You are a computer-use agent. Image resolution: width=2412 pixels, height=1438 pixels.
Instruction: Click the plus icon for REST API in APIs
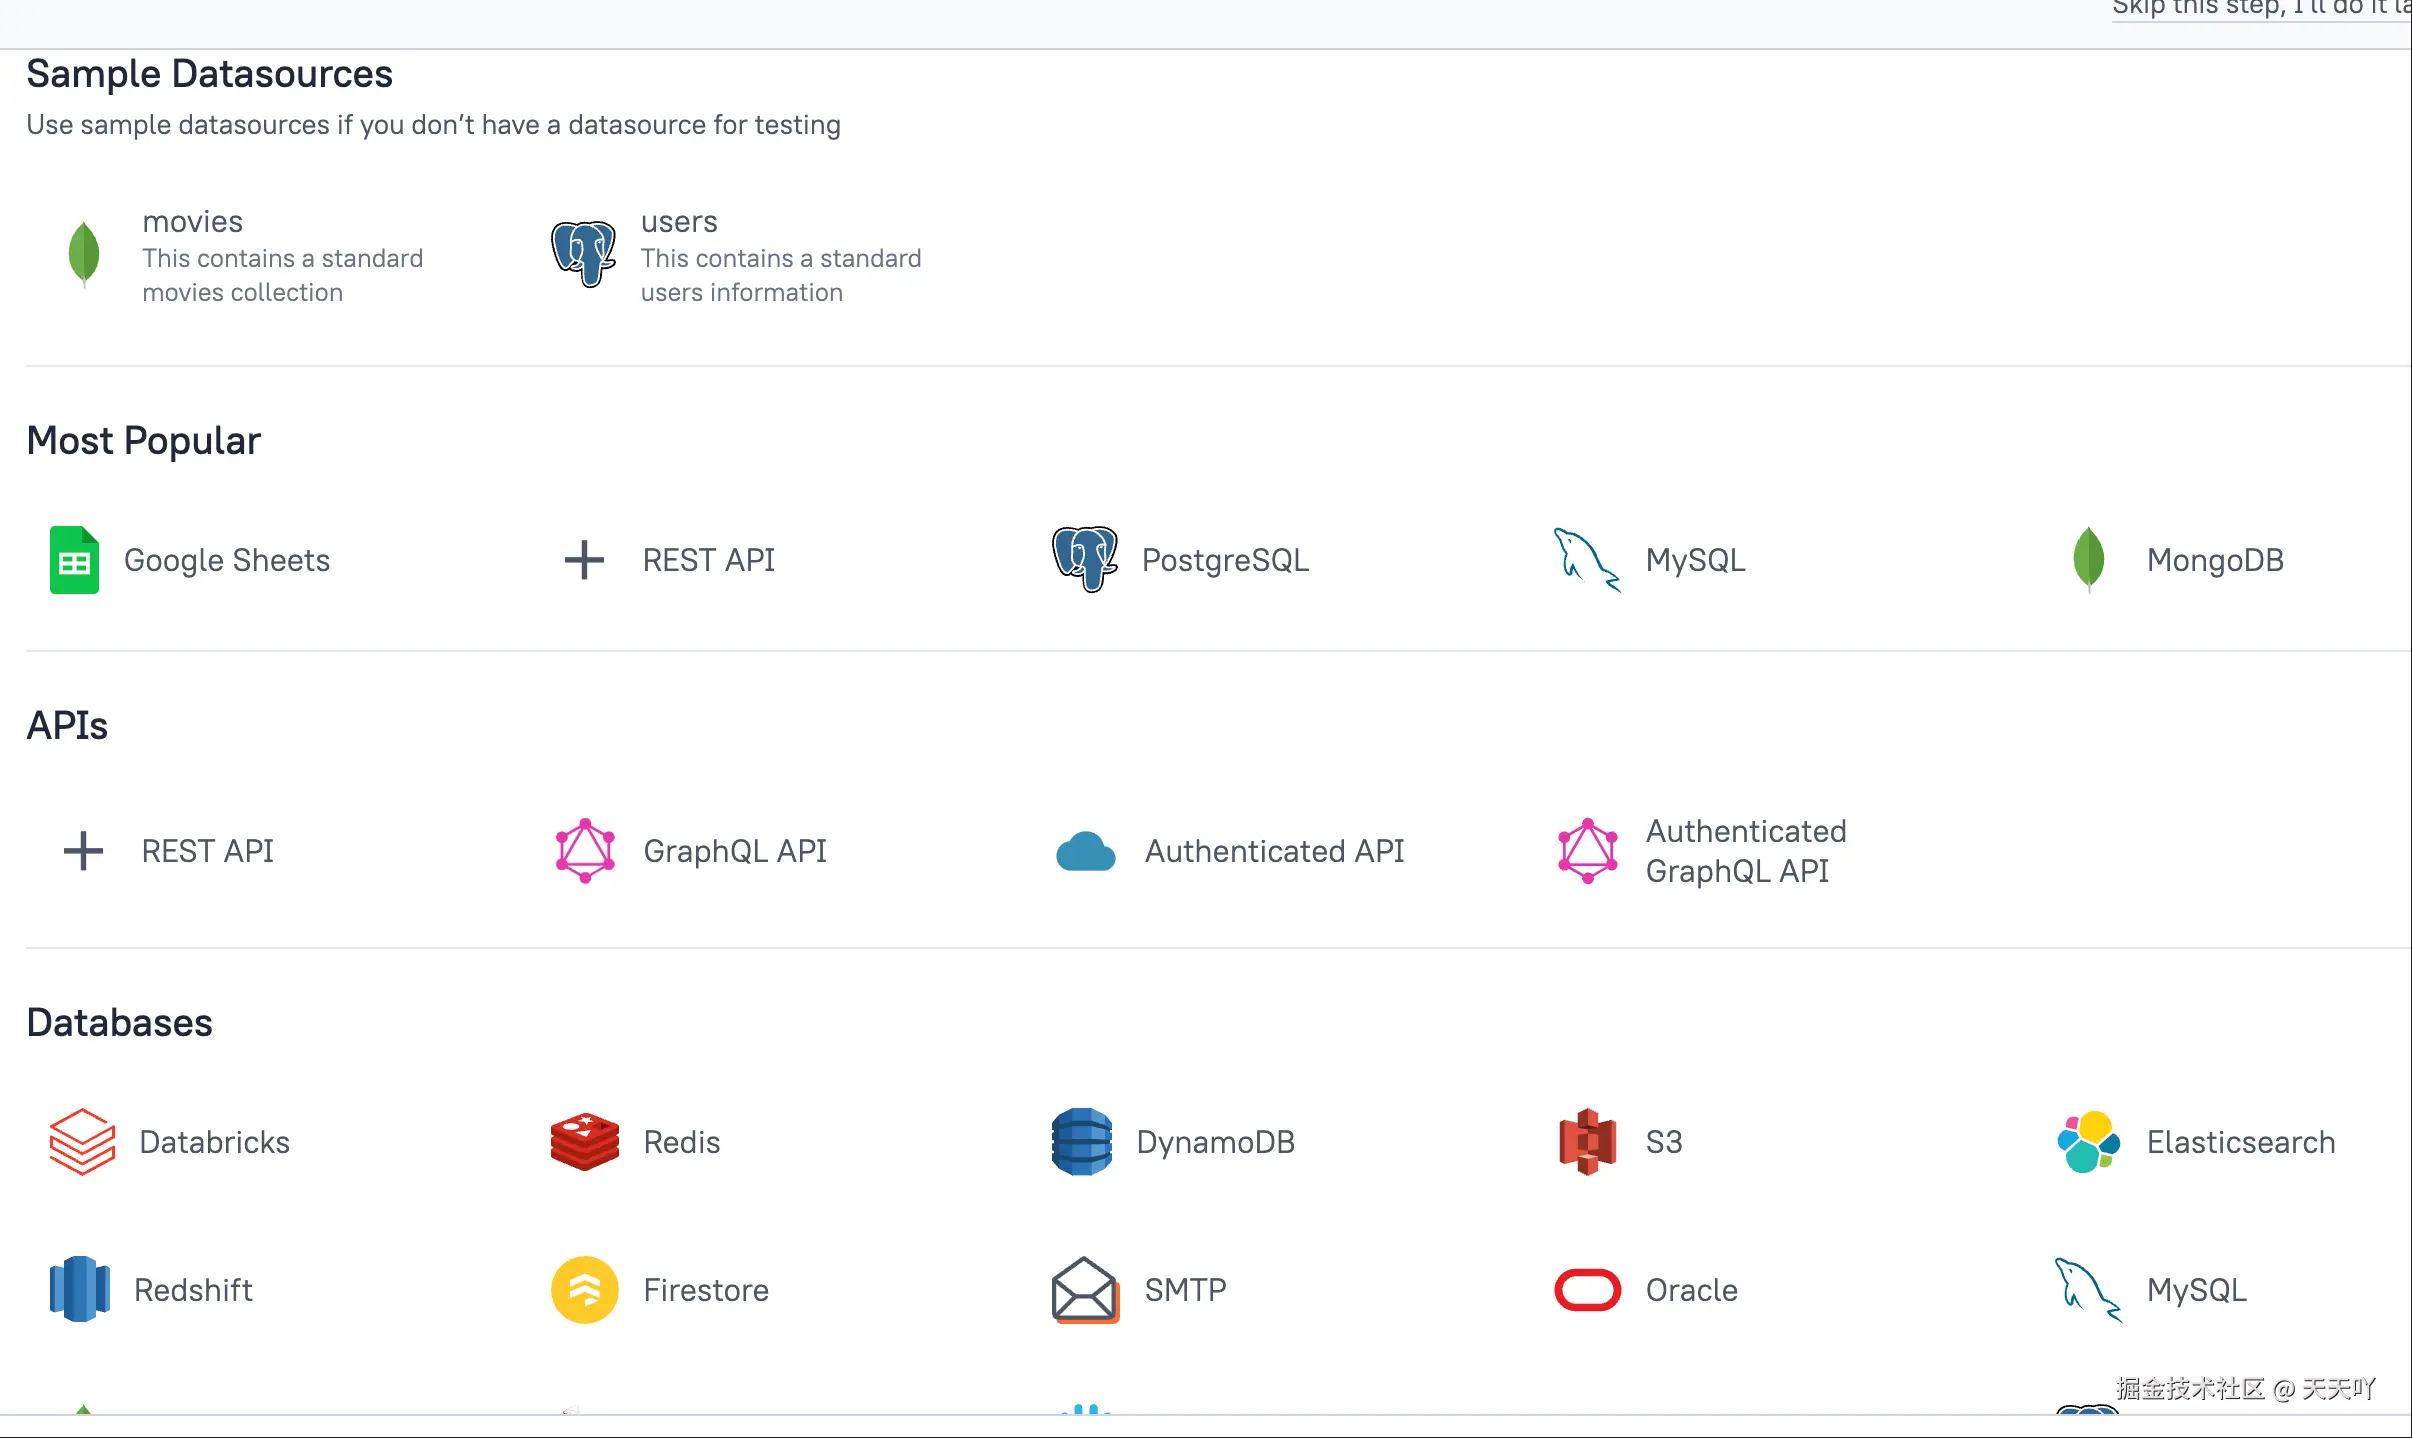point(83,851)
